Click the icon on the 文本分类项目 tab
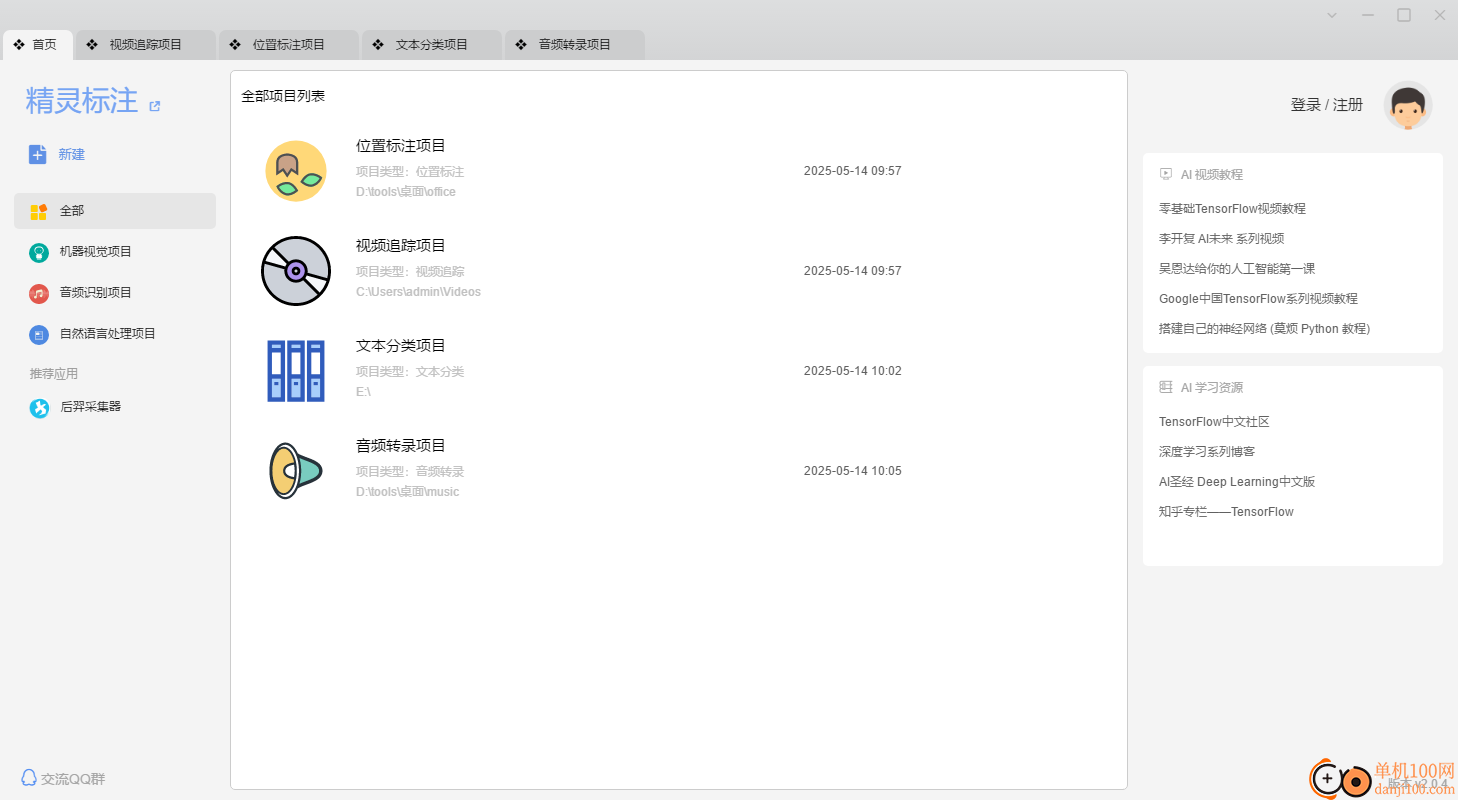The height and width of the screenshot is (800, 1458). (x=378, y=45)
